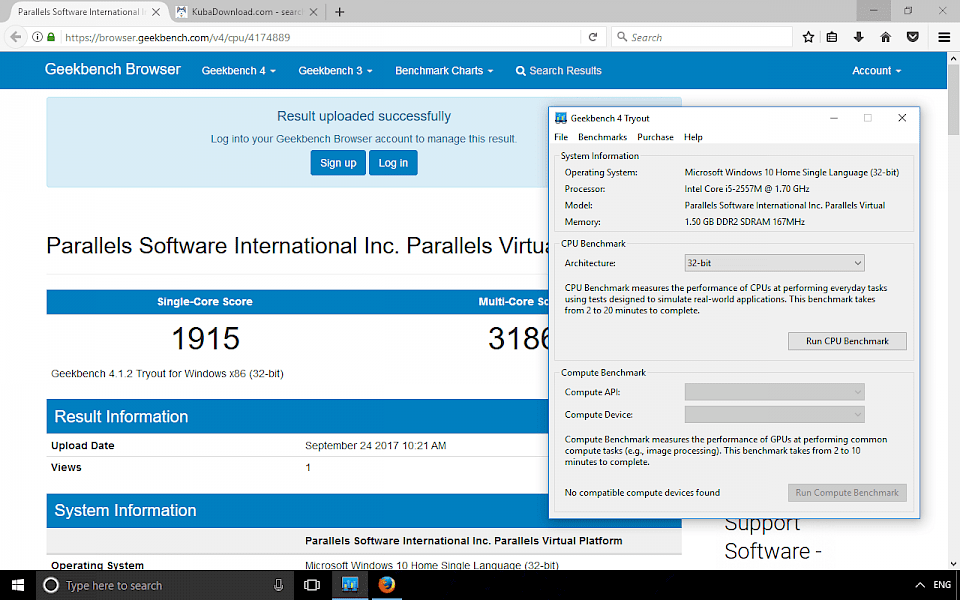
Task: Close the KubaDownload.com tab
Action: (x=313, y=12)
